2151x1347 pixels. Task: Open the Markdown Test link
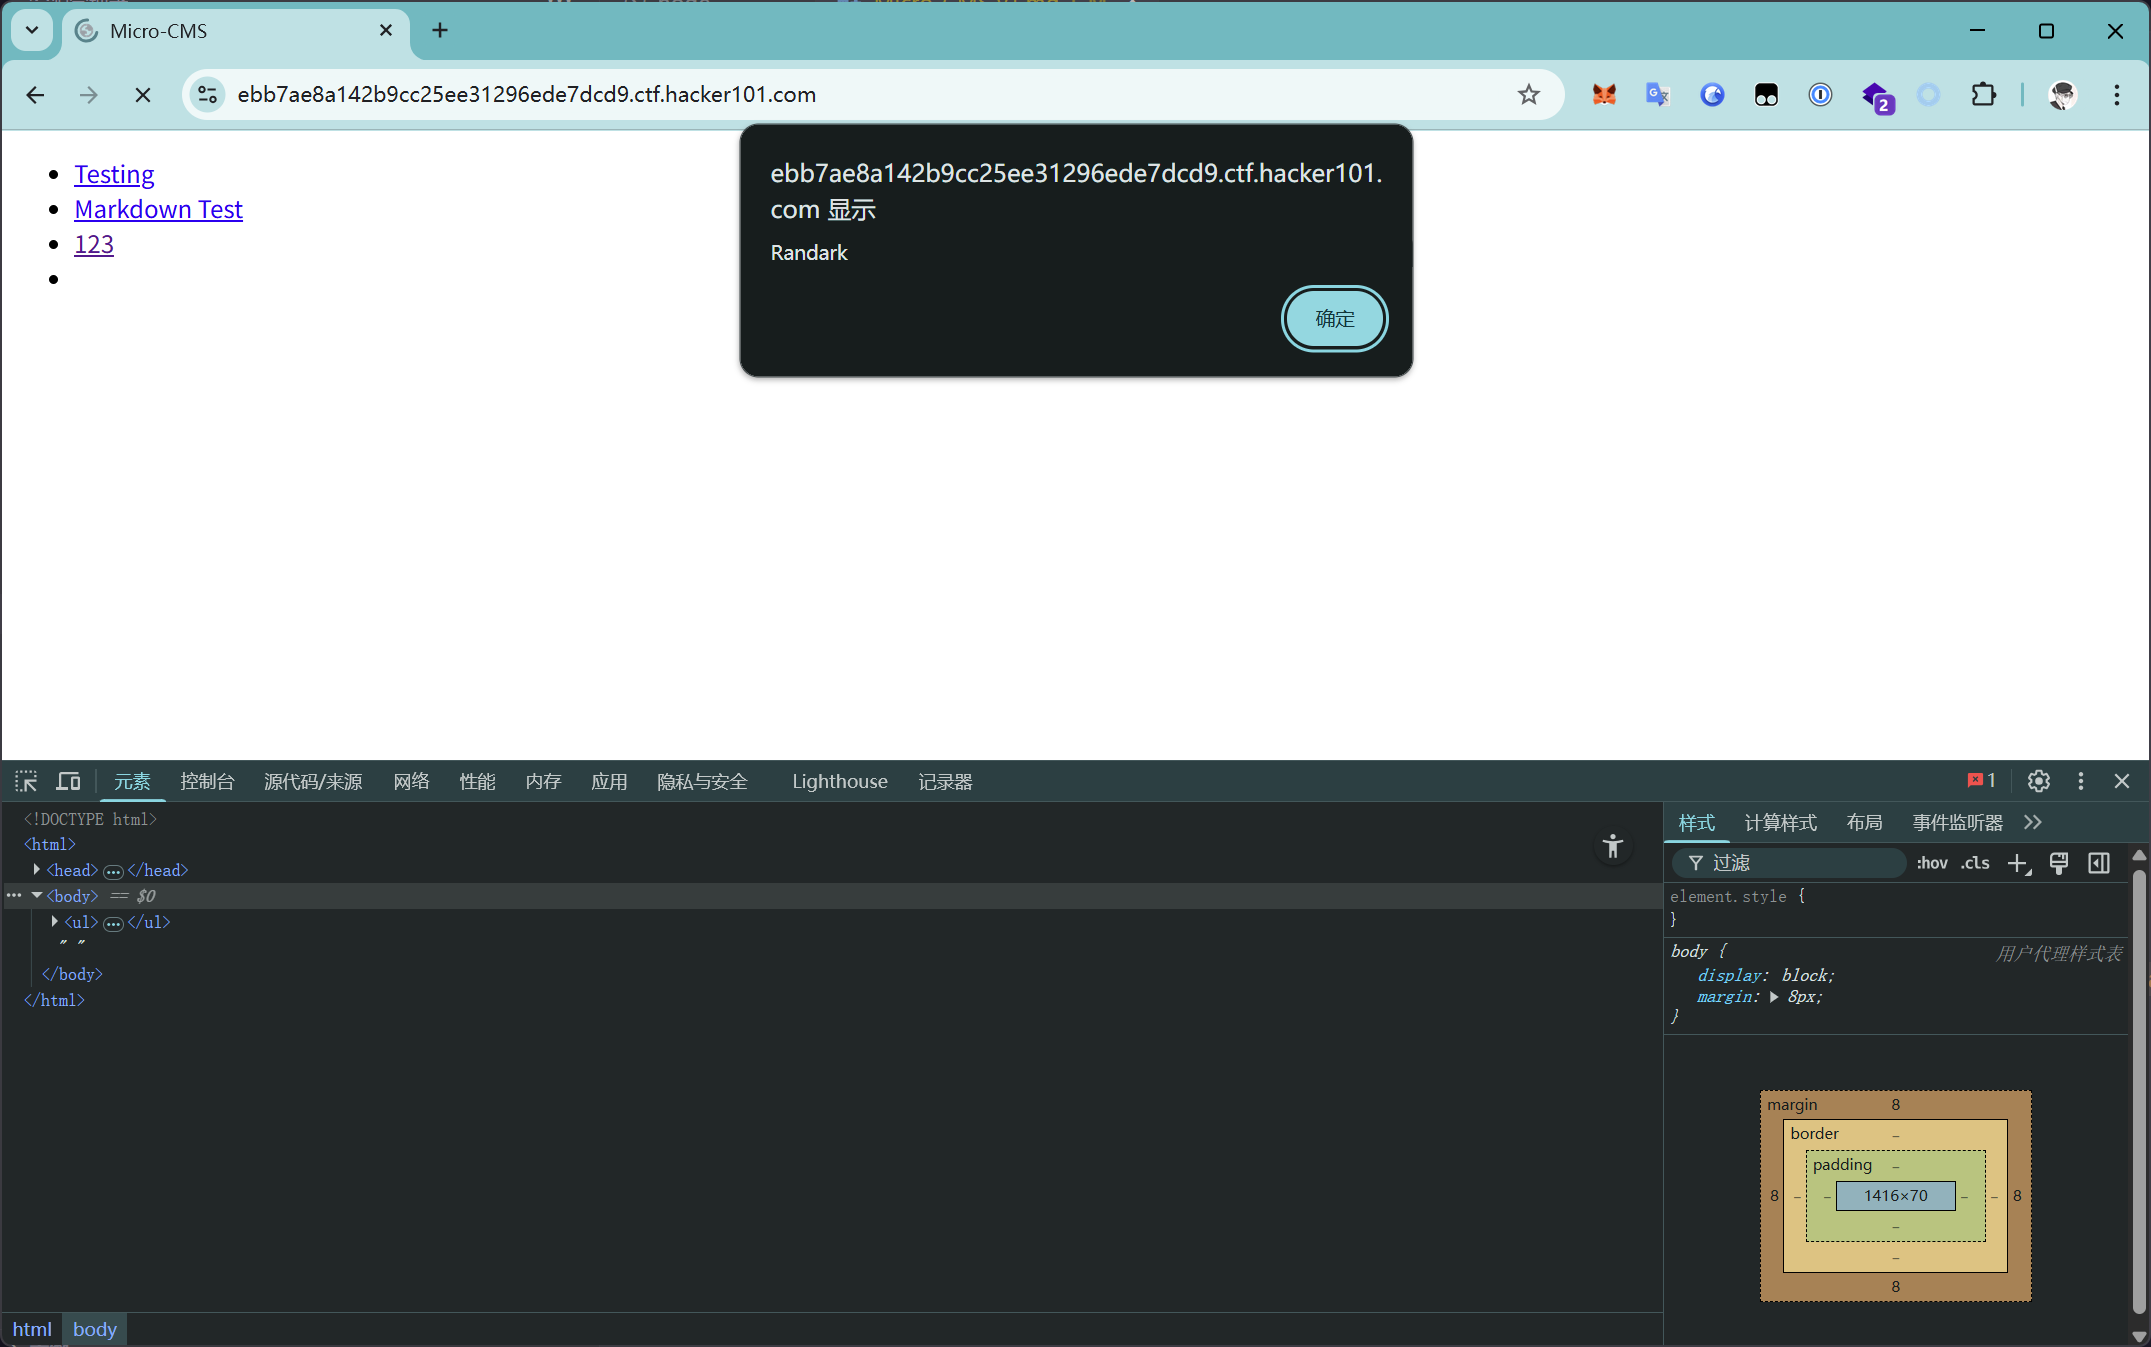coord(158,209)
